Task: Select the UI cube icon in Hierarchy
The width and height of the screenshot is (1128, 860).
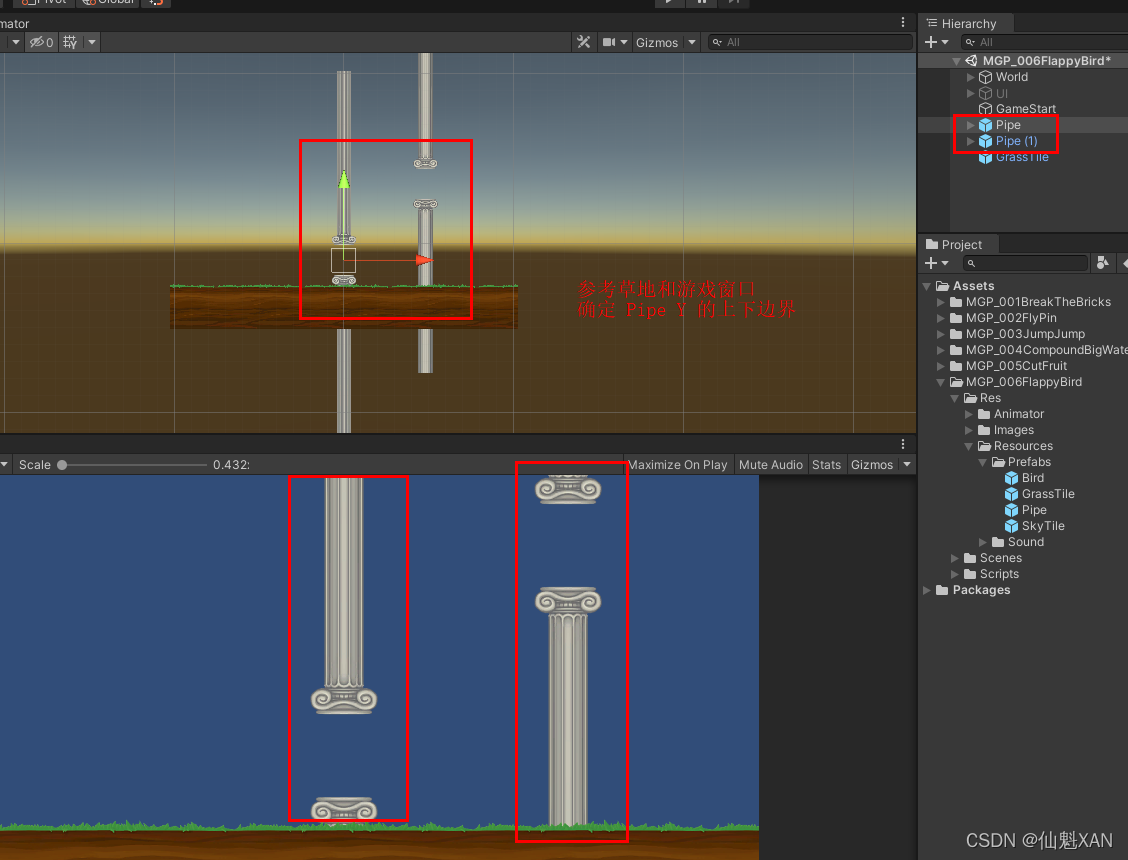Action: click(986, 94)
